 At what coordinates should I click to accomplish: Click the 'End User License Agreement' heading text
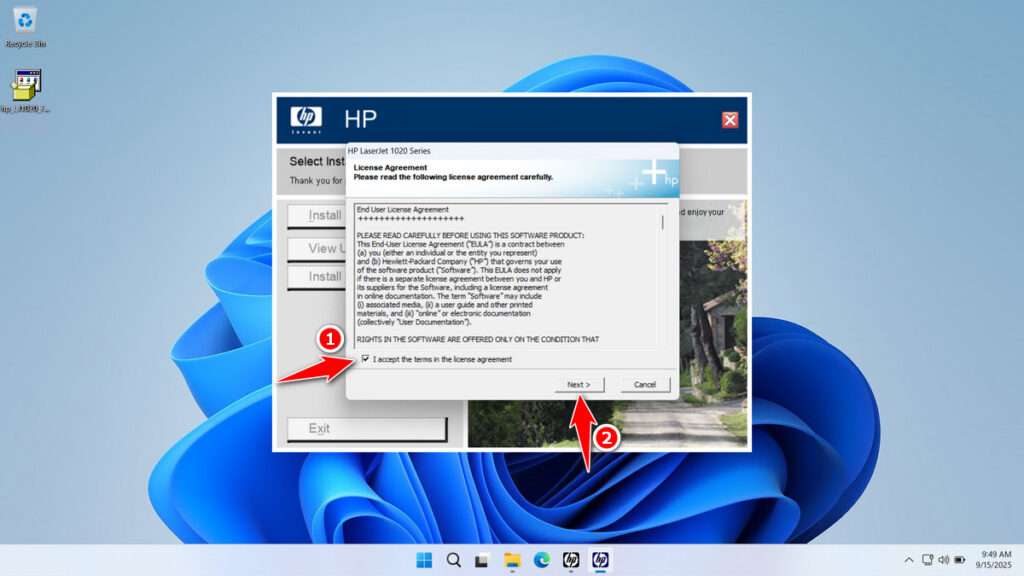[x=402, y=210]
